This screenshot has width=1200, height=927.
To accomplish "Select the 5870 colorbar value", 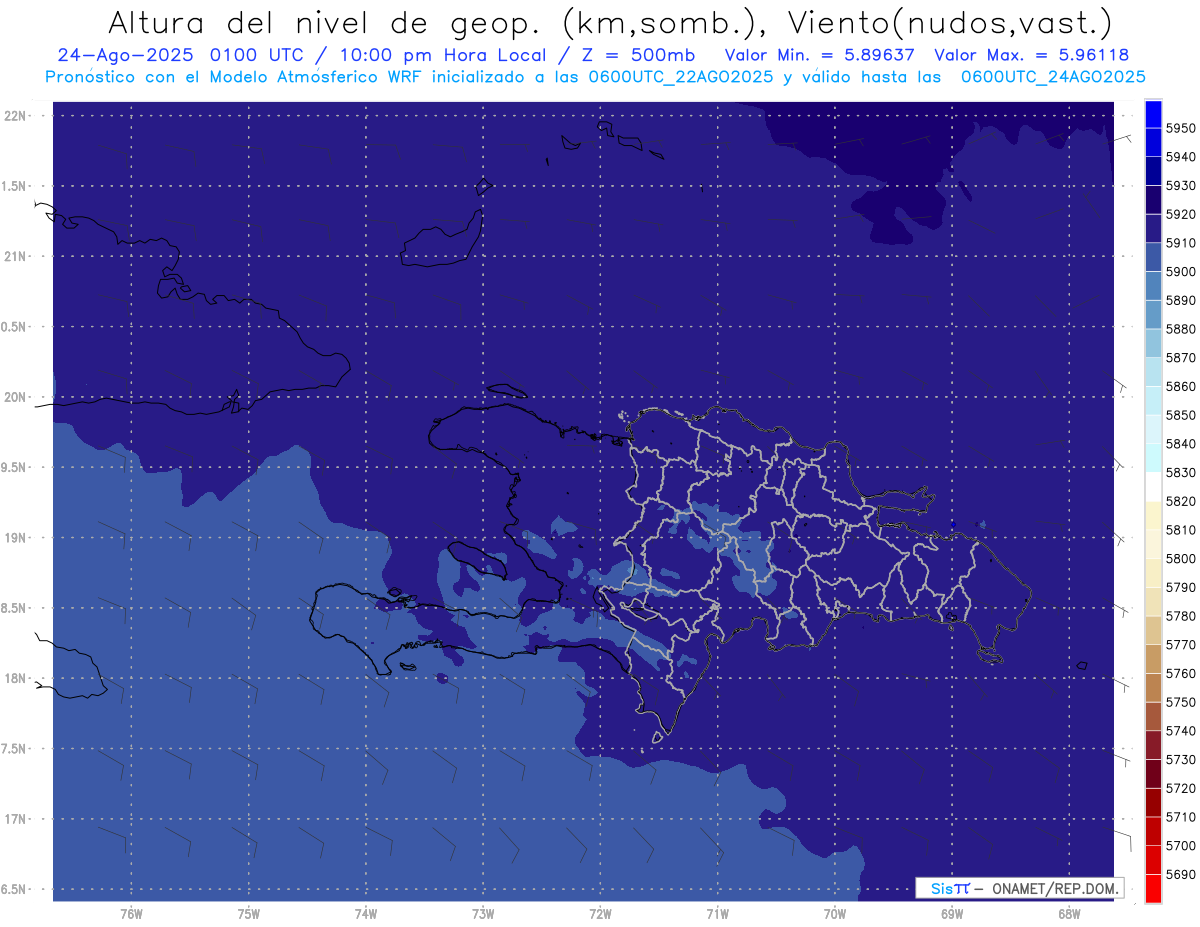I will pos(1180,358).
